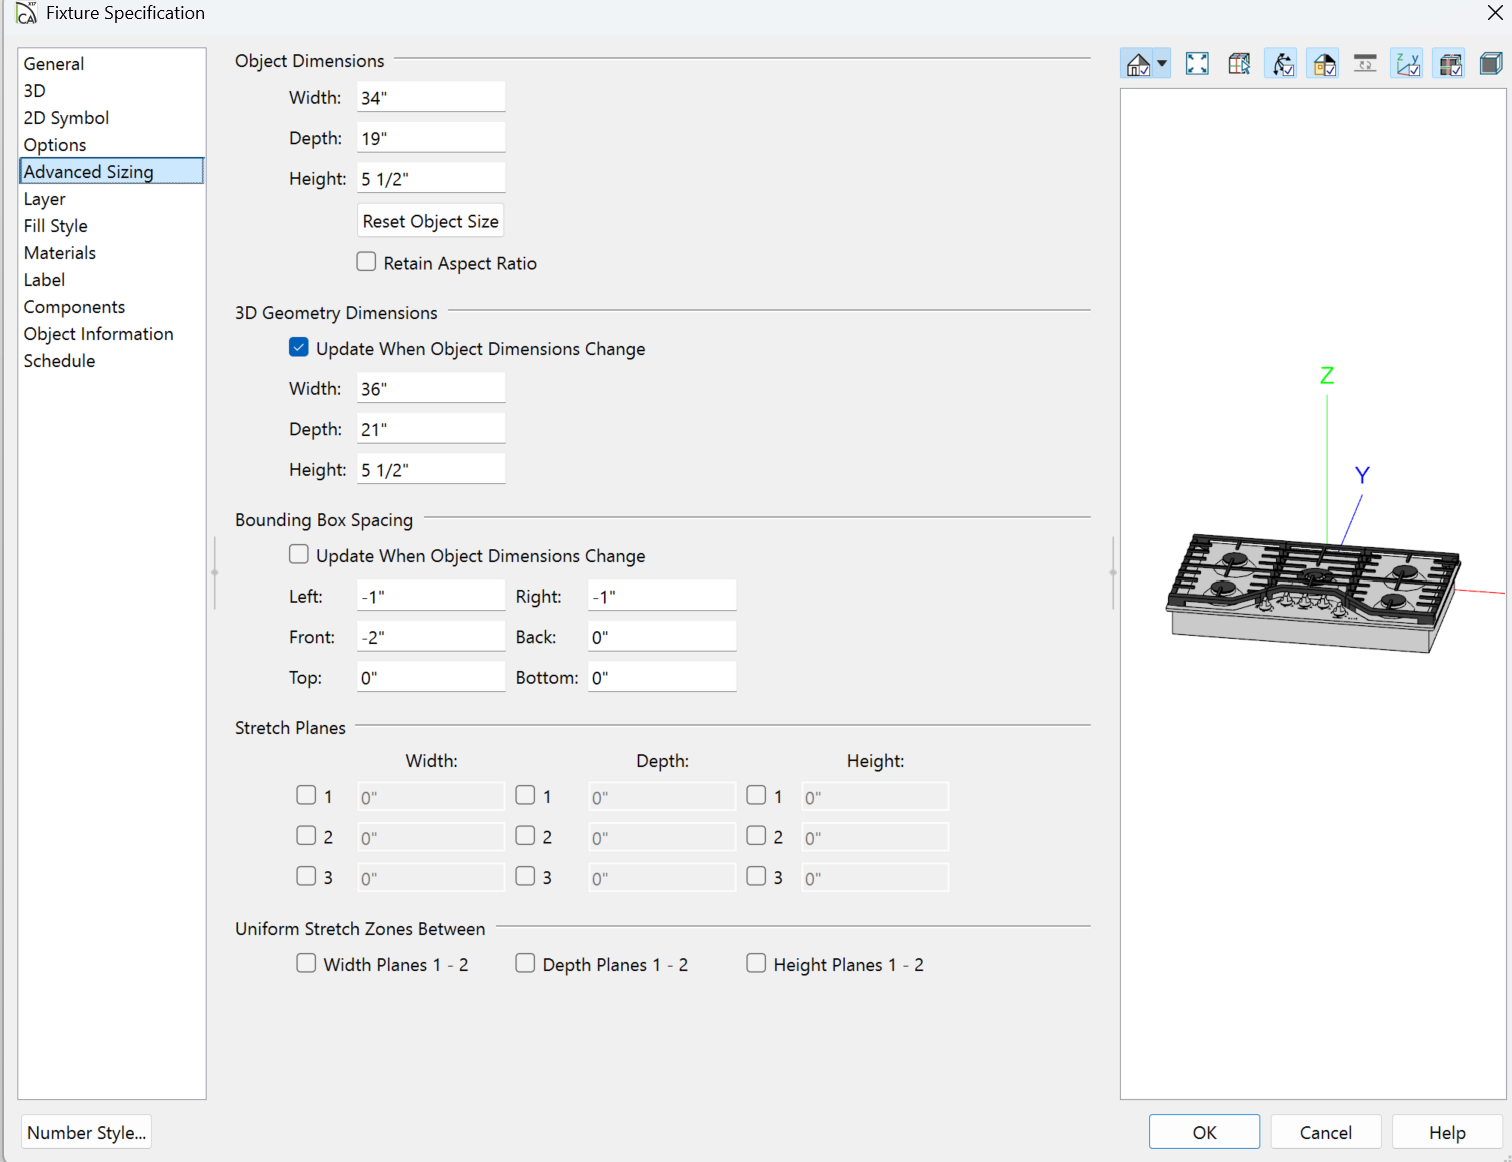Toggle the color/materials house preview icon
Image resolution: width=1512 pixels, height=1162 pixels.
[x=1324, y=64]
